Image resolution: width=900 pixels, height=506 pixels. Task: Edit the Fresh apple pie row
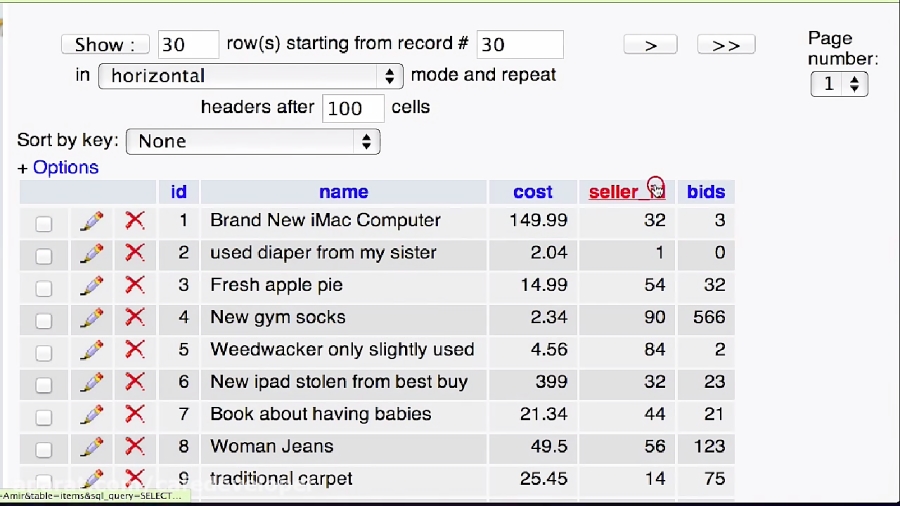[92, 285]
